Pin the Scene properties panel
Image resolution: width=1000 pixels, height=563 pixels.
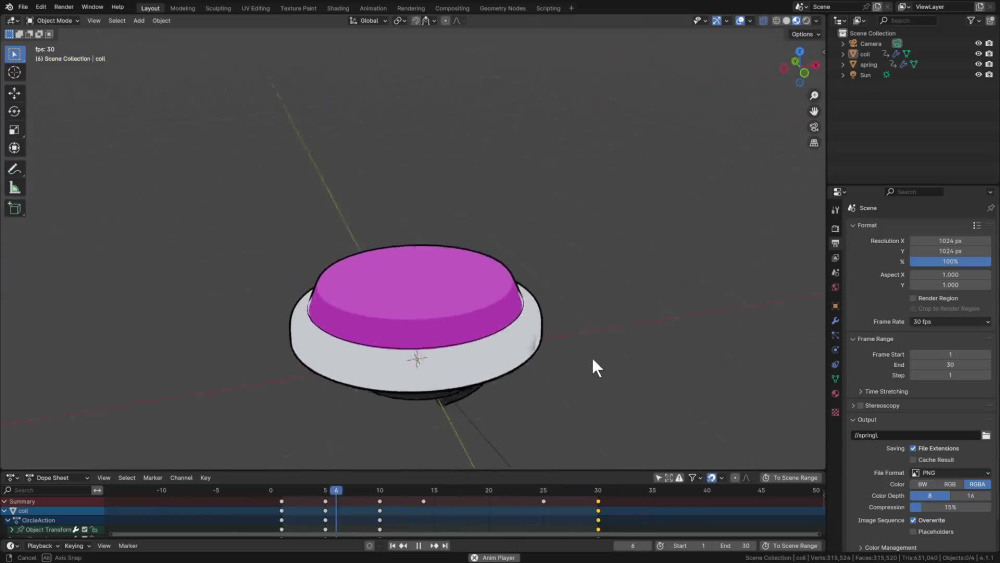tap(990, 208)
